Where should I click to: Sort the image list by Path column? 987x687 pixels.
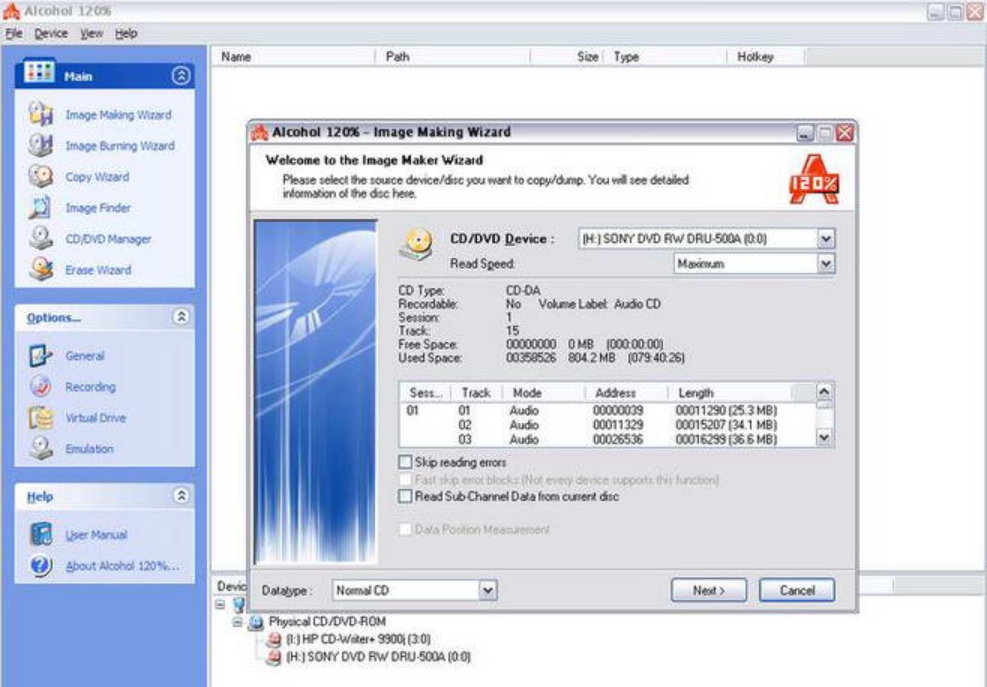453,57
